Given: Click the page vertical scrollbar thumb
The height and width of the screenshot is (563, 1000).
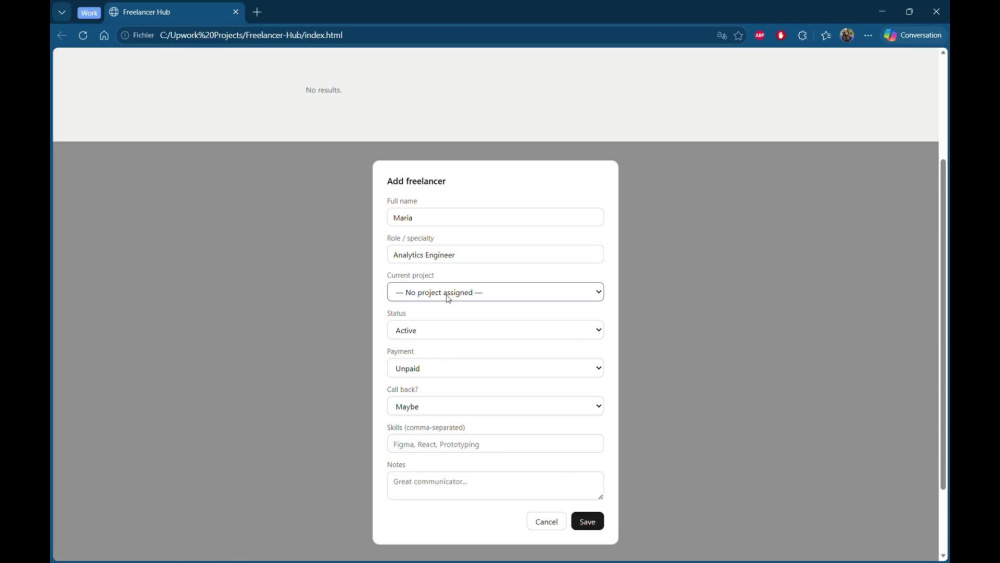Looking at the screenshot, I should (943, 324).
